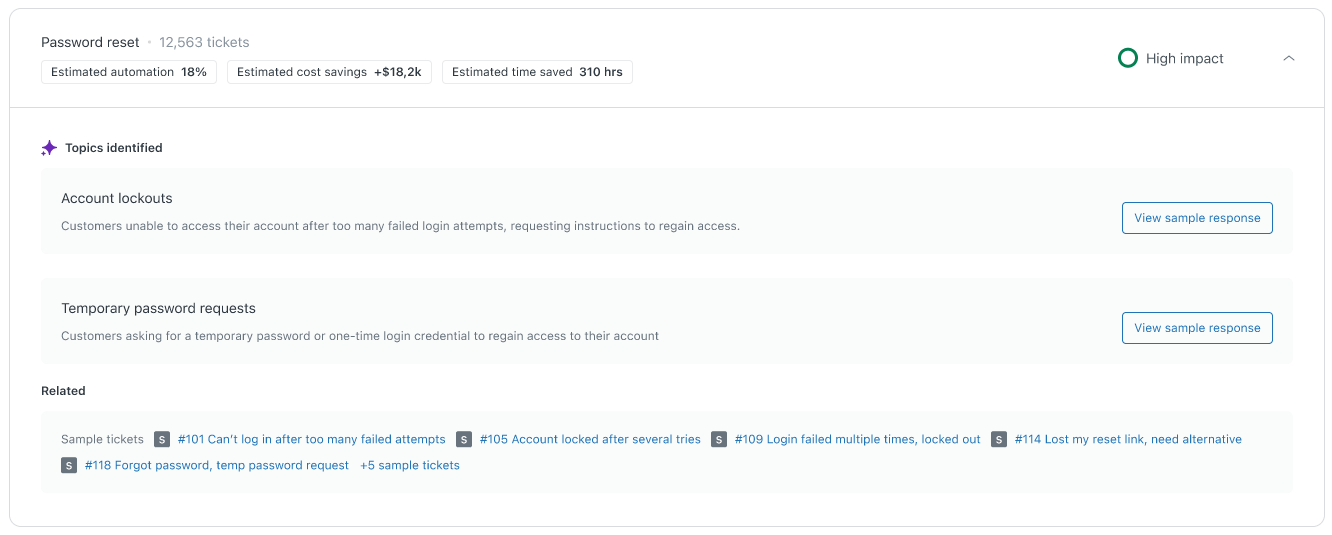Click the Estimated cost savings badge
Viewport: 1332px width, 535px height.
tap(329, 72)
